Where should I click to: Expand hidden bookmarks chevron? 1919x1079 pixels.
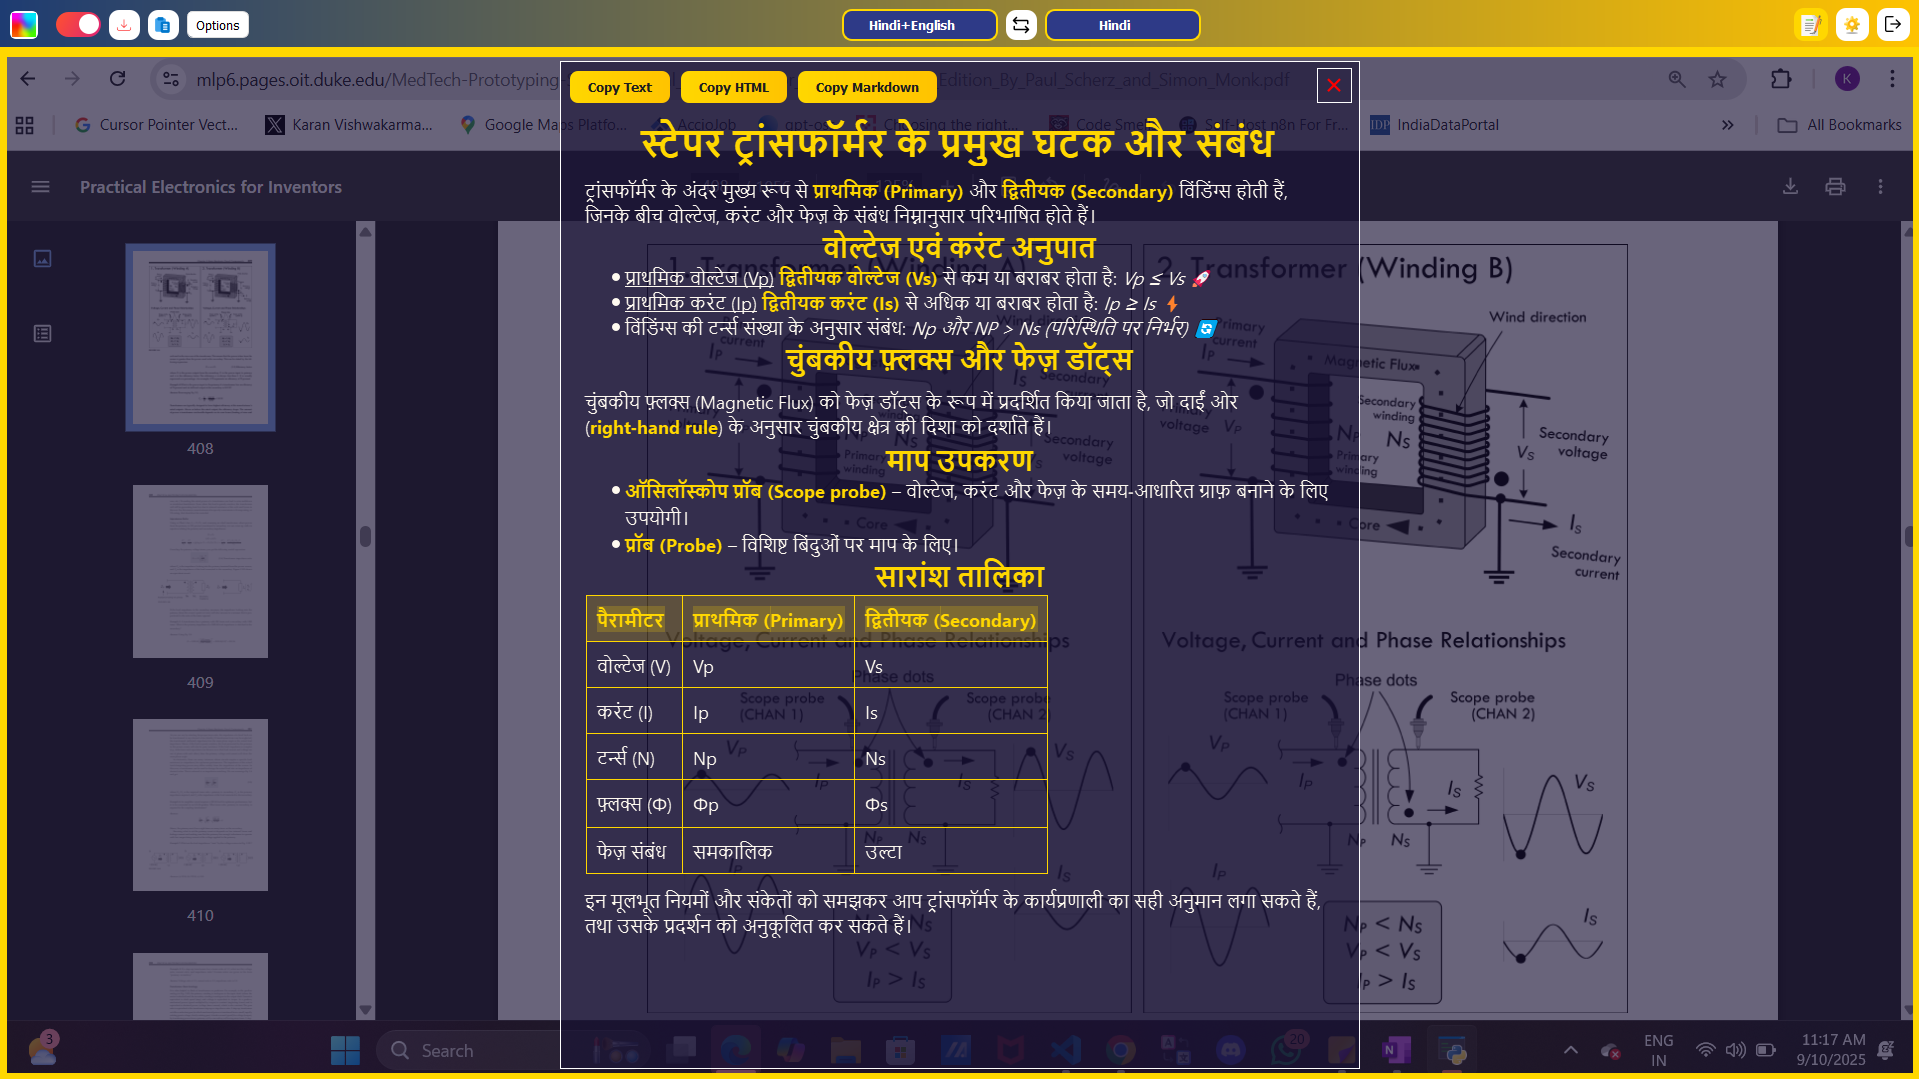point(1727,125)
